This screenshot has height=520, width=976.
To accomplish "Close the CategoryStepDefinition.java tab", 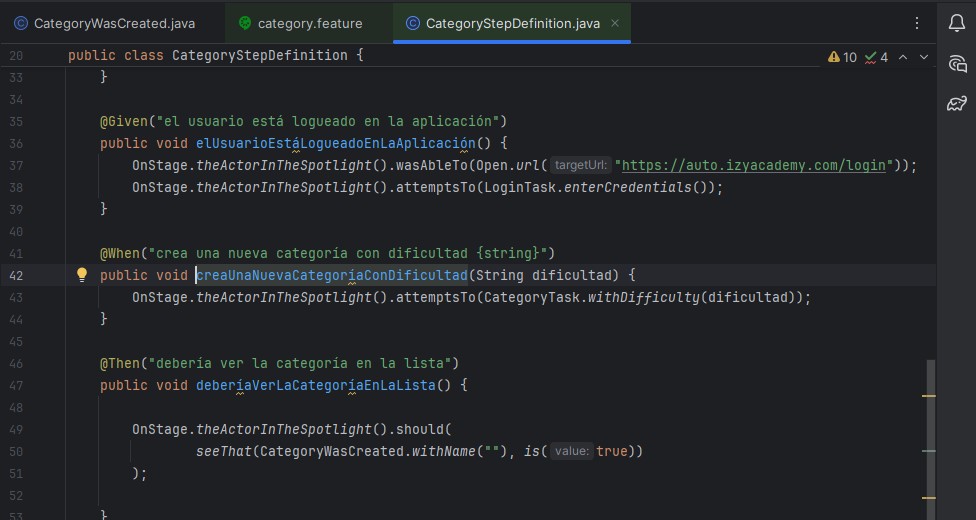I will pos(615,23).
